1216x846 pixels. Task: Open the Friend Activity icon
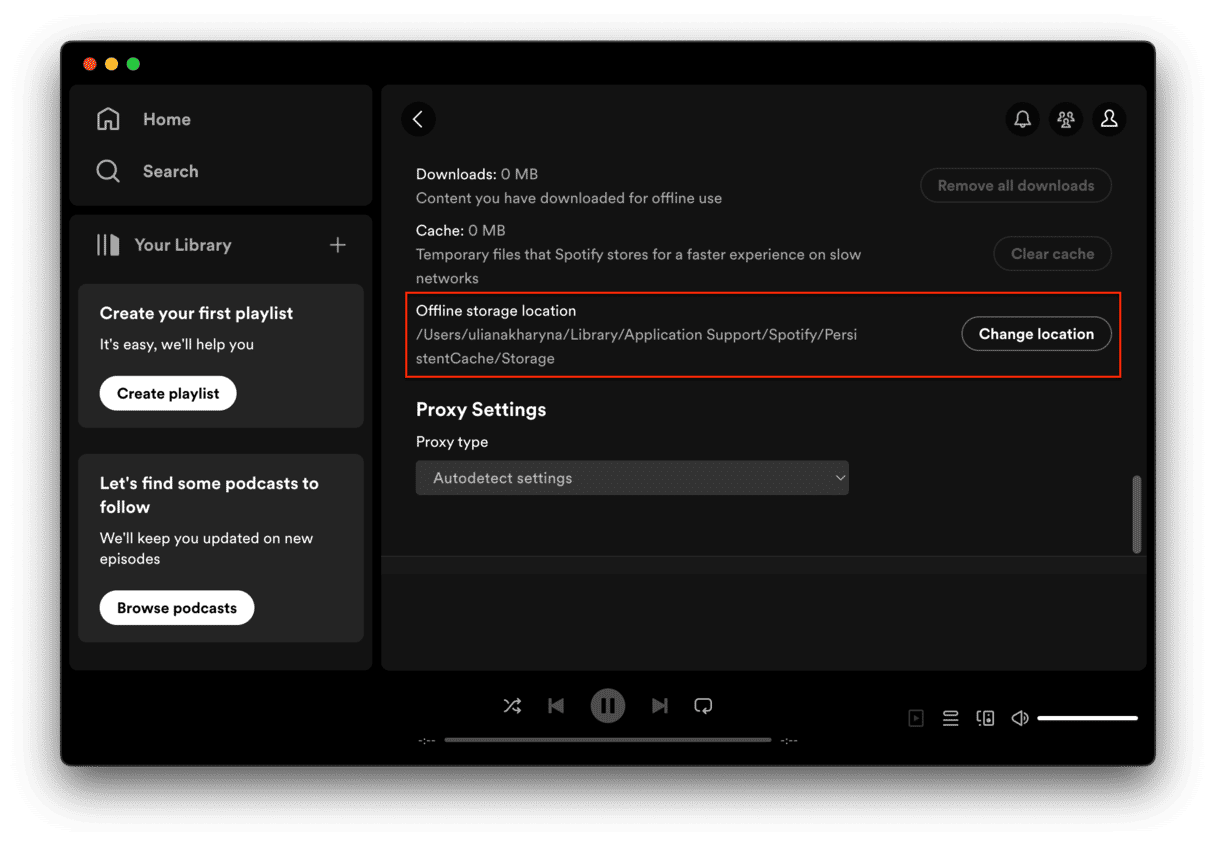tap(1066, 119)
